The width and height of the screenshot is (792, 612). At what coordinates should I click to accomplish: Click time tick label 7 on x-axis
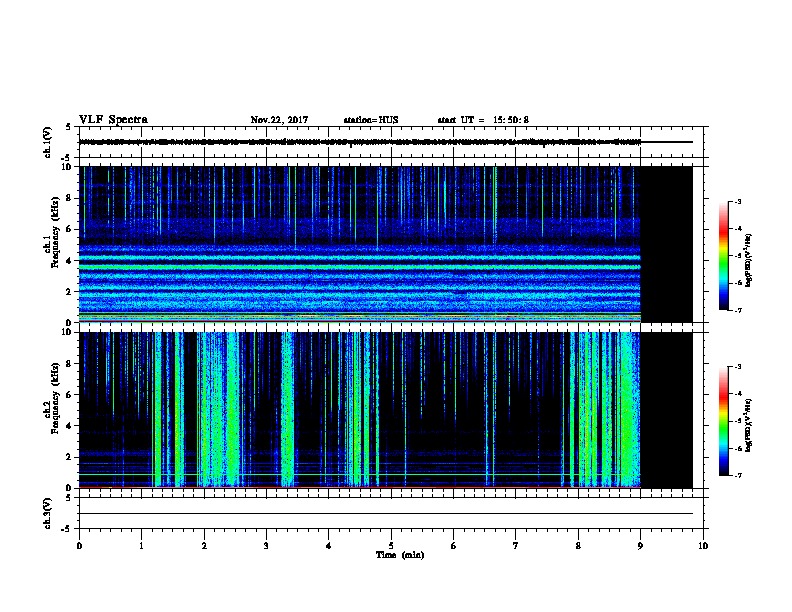click(516, 545)
